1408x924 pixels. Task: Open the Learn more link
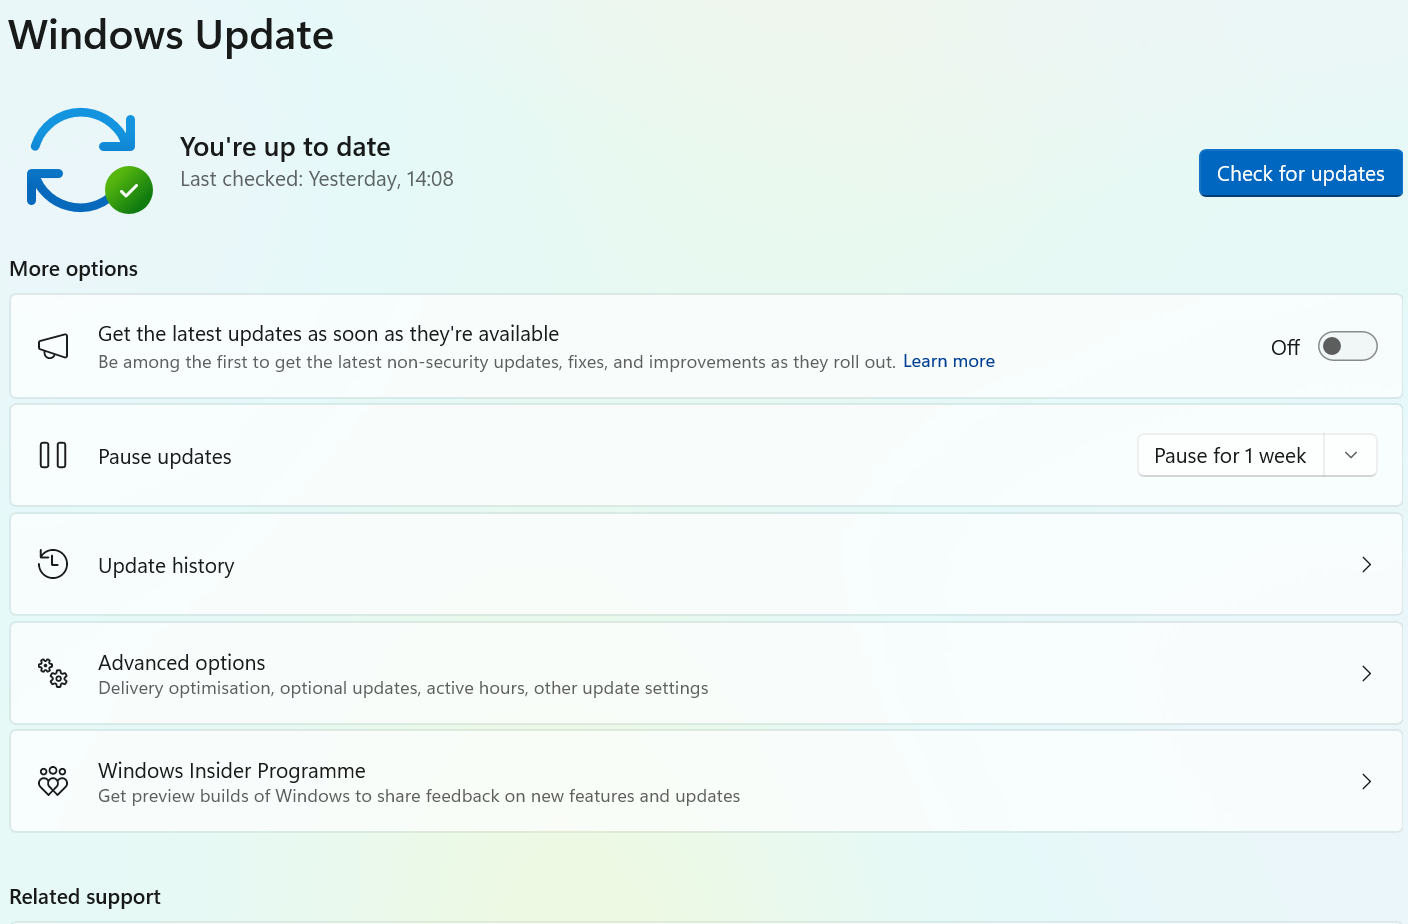pyautogui.click(x=948, y=362)
